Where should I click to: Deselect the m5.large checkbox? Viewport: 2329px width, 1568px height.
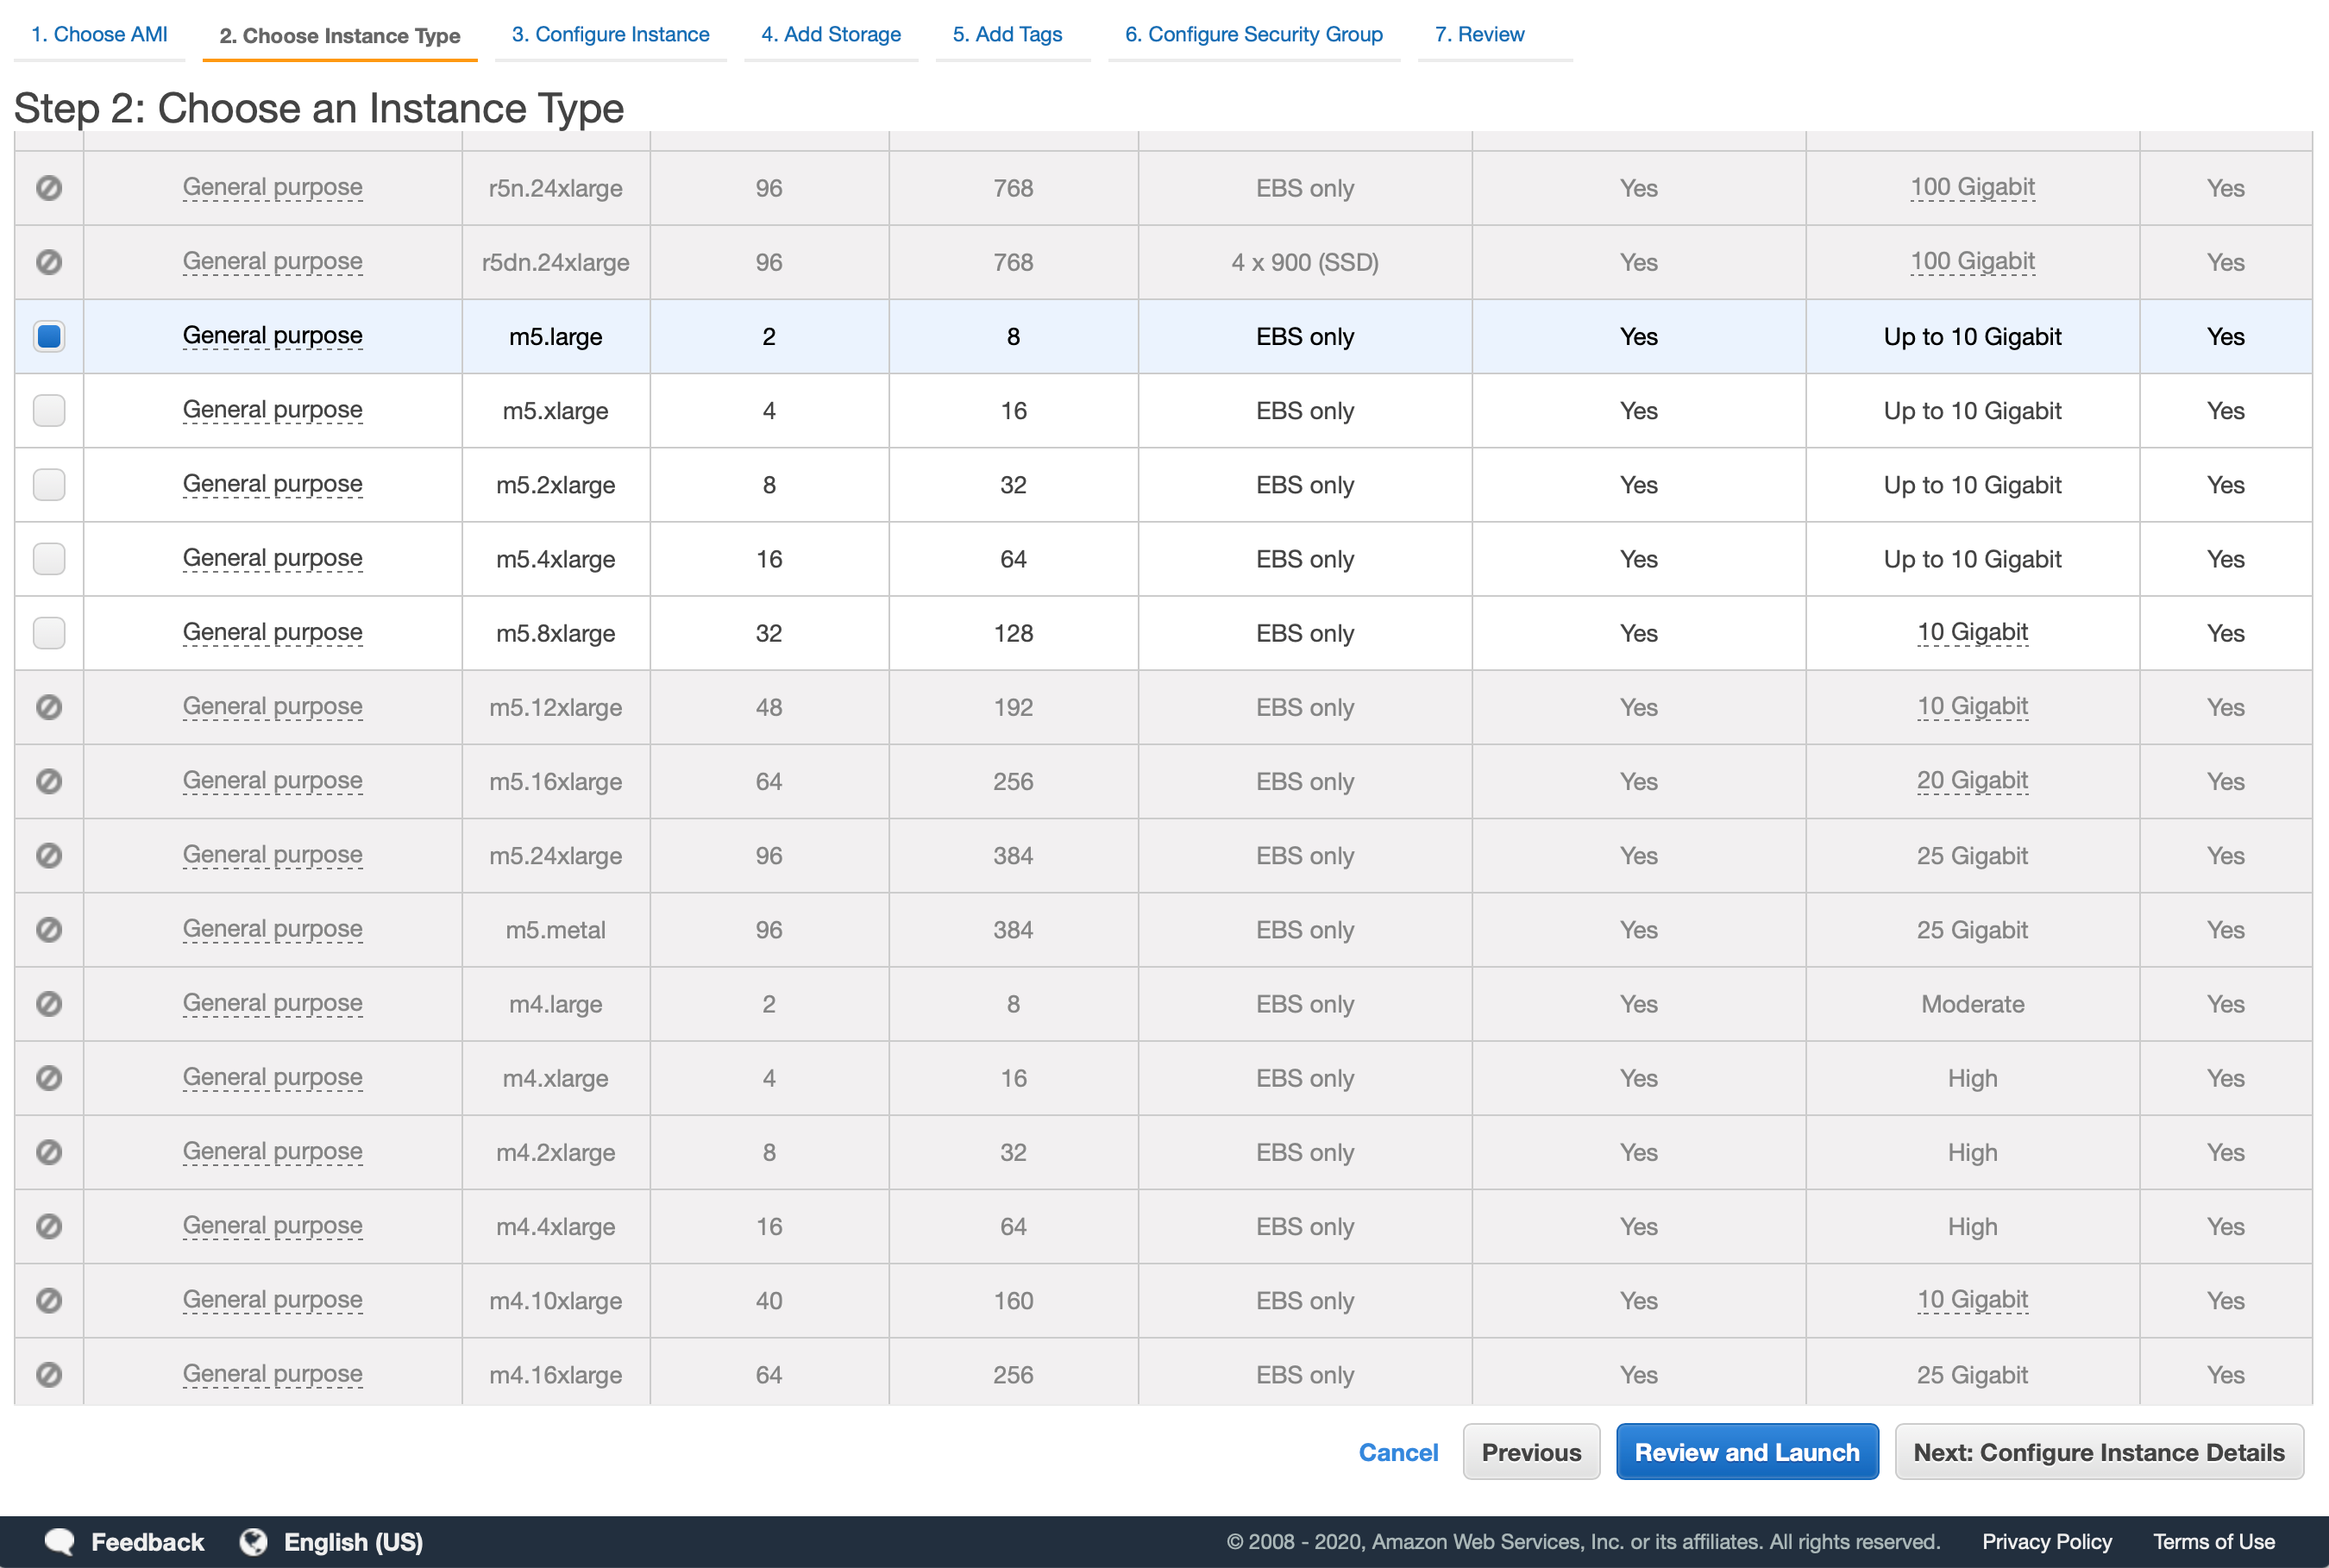point(48,336)
